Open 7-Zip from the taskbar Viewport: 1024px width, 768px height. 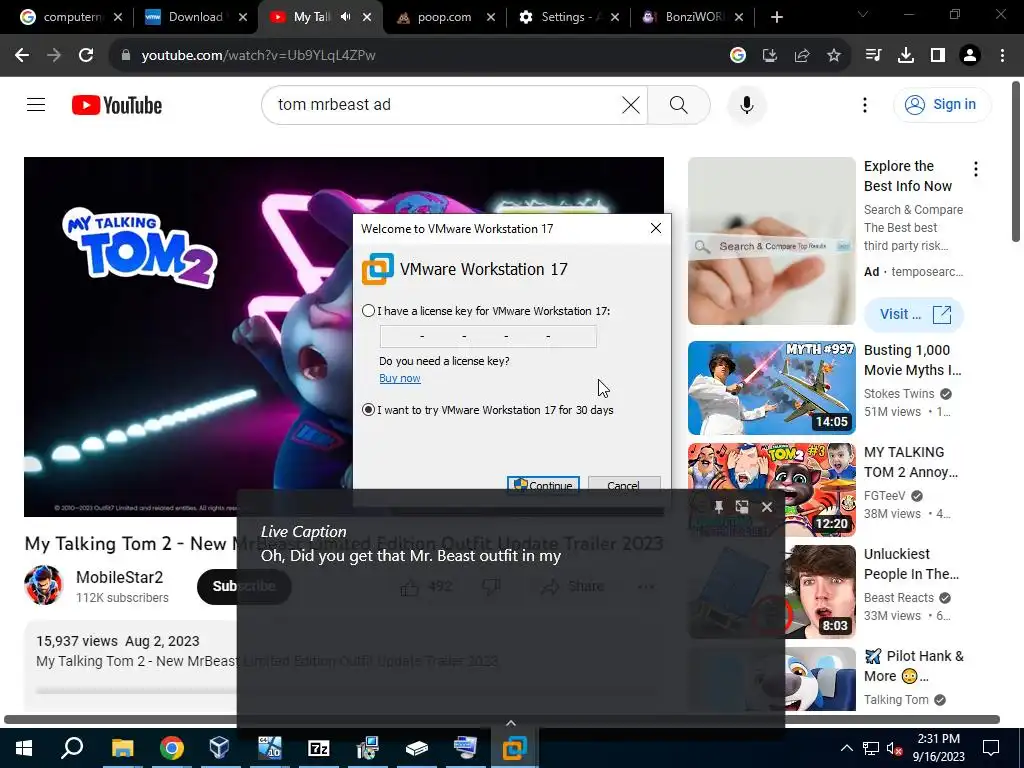[x=318, y=748]
